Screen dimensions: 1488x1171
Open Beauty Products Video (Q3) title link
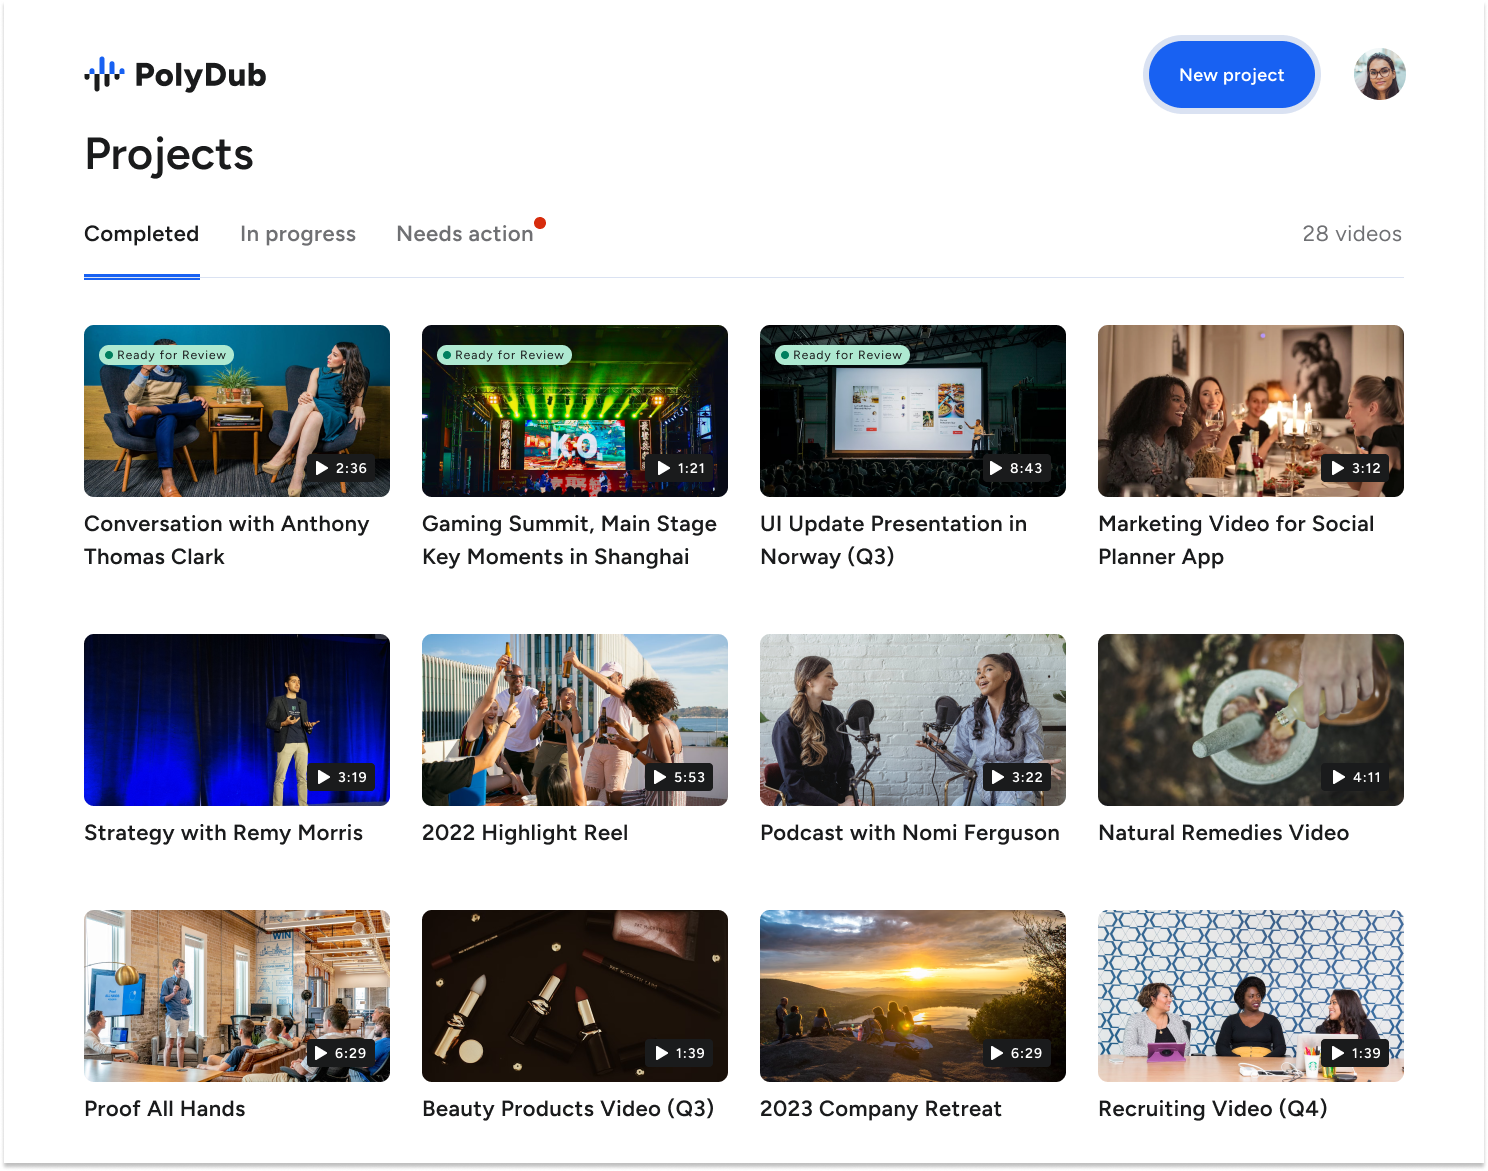tap(567, 1109)
